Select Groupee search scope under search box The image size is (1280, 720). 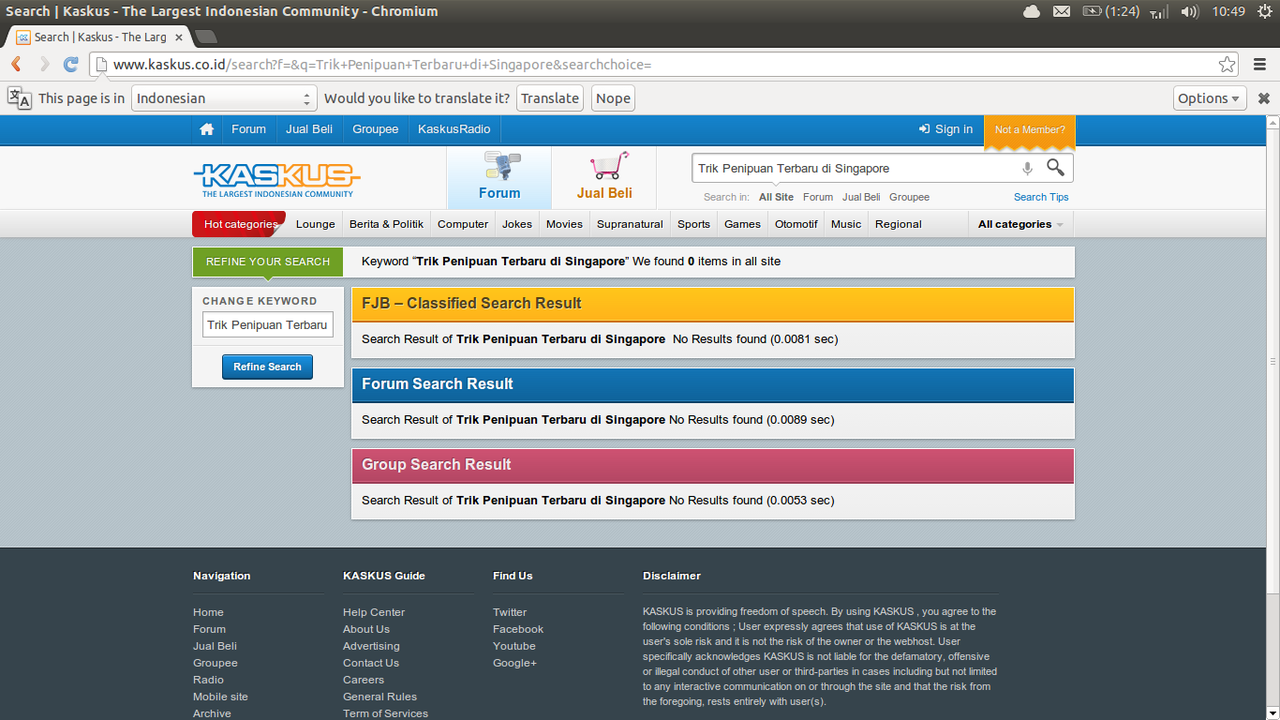[x=909, y=197]
